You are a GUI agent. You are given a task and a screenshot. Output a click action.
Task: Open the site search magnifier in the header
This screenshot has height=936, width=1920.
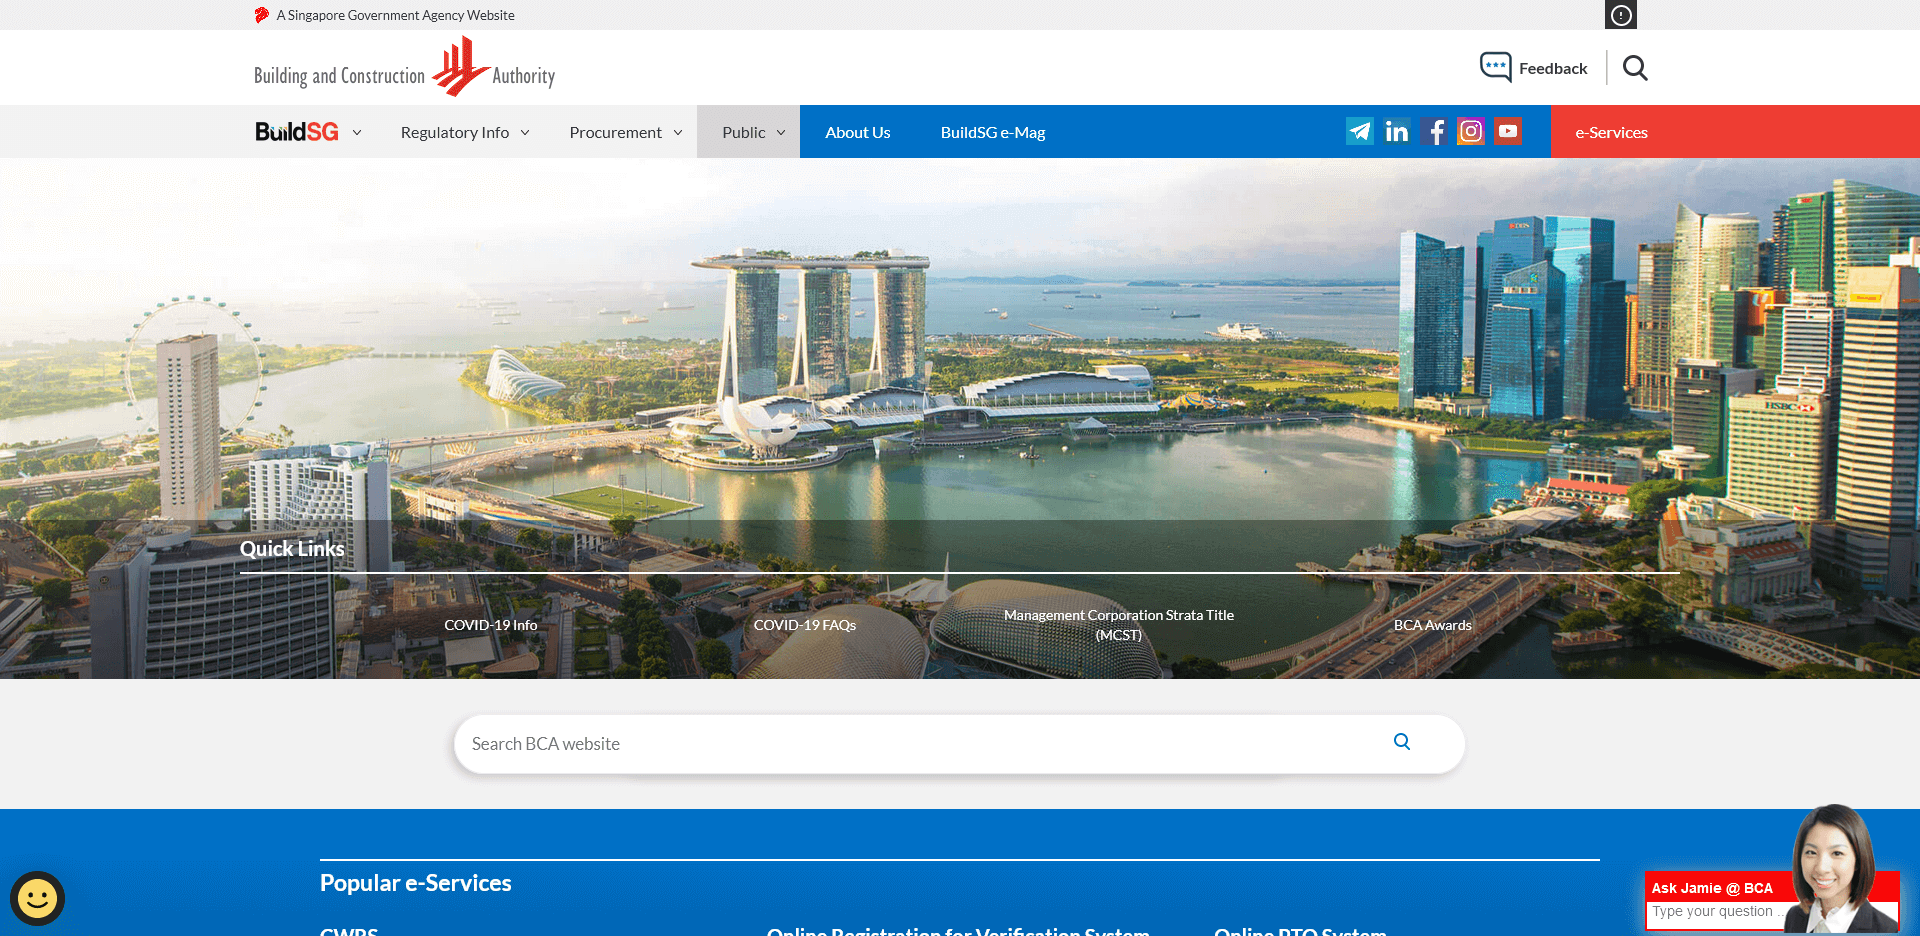pyautogui.click(x=1634, y=67)
